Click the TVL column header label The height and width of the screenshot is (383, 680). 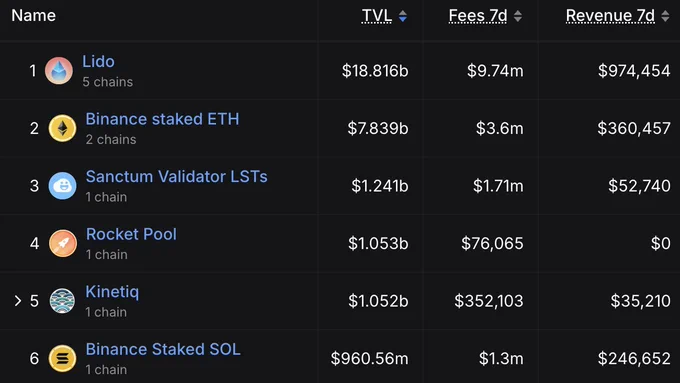(x=377, y=16)
